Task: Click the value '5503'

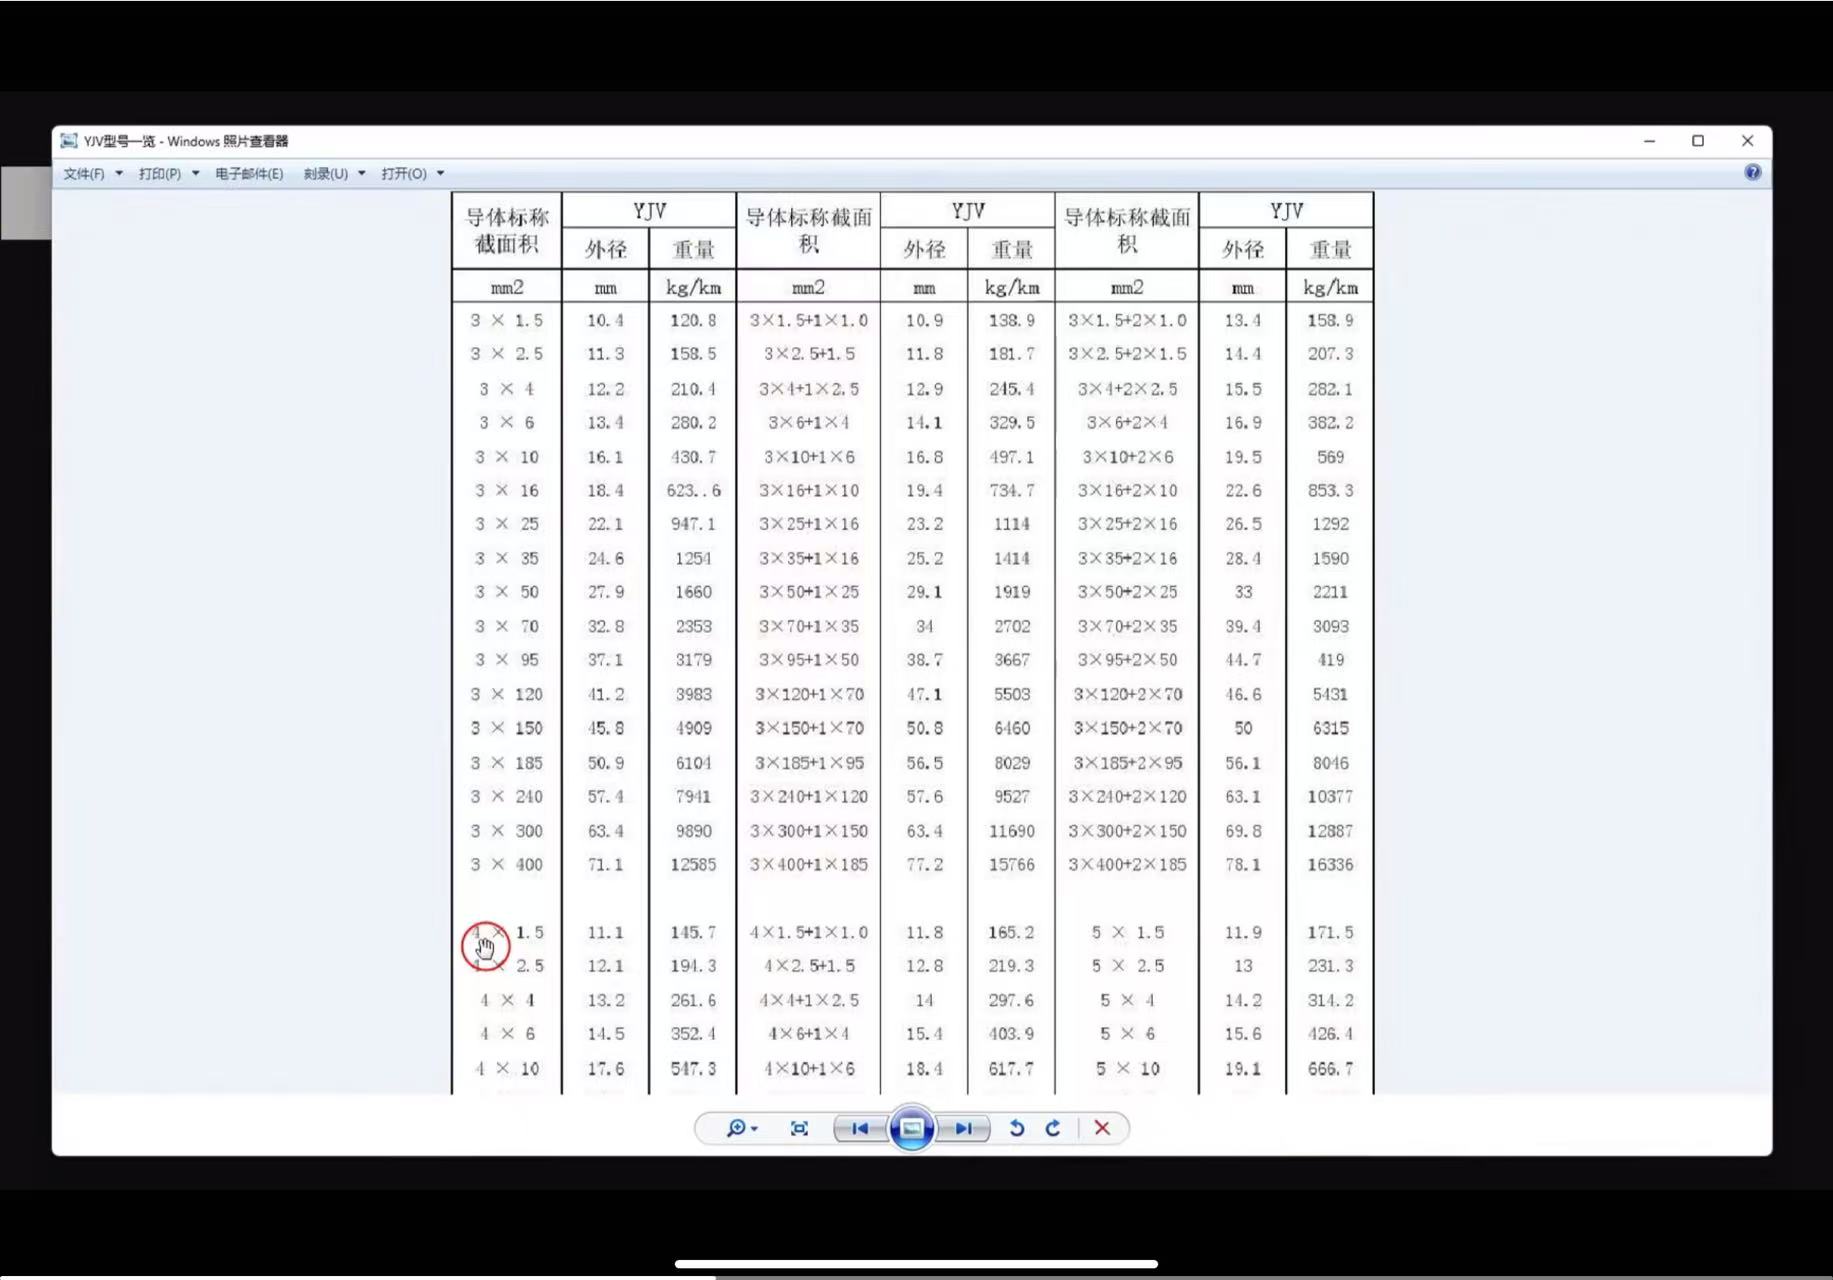Action: point(1012,694)
